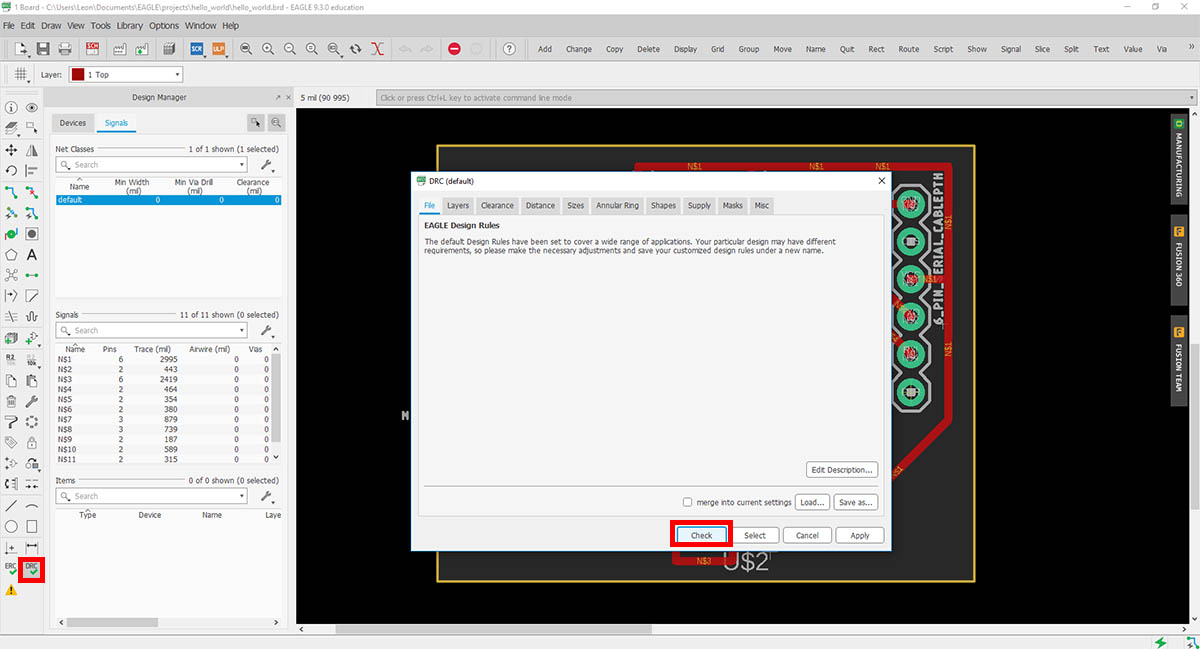The height and width of the screenshot is (649, 1200).
Task: Click the red X ratsnest-cancel icon in top toolbar
Action: click(377, 49)
